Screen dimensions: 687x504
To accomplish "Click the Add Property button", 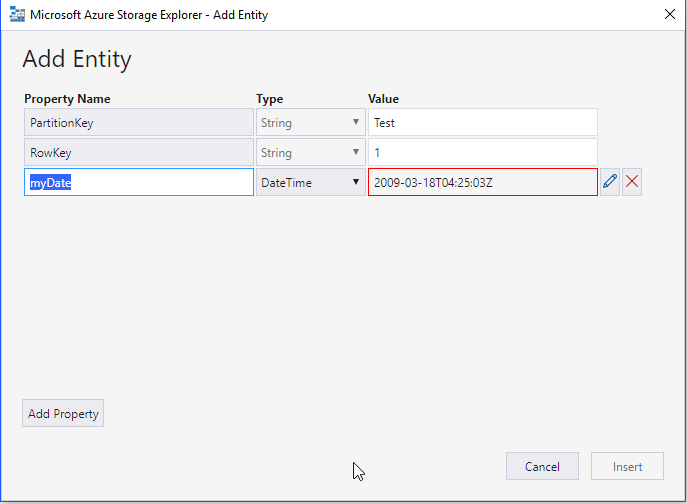I will click(63, 413).
